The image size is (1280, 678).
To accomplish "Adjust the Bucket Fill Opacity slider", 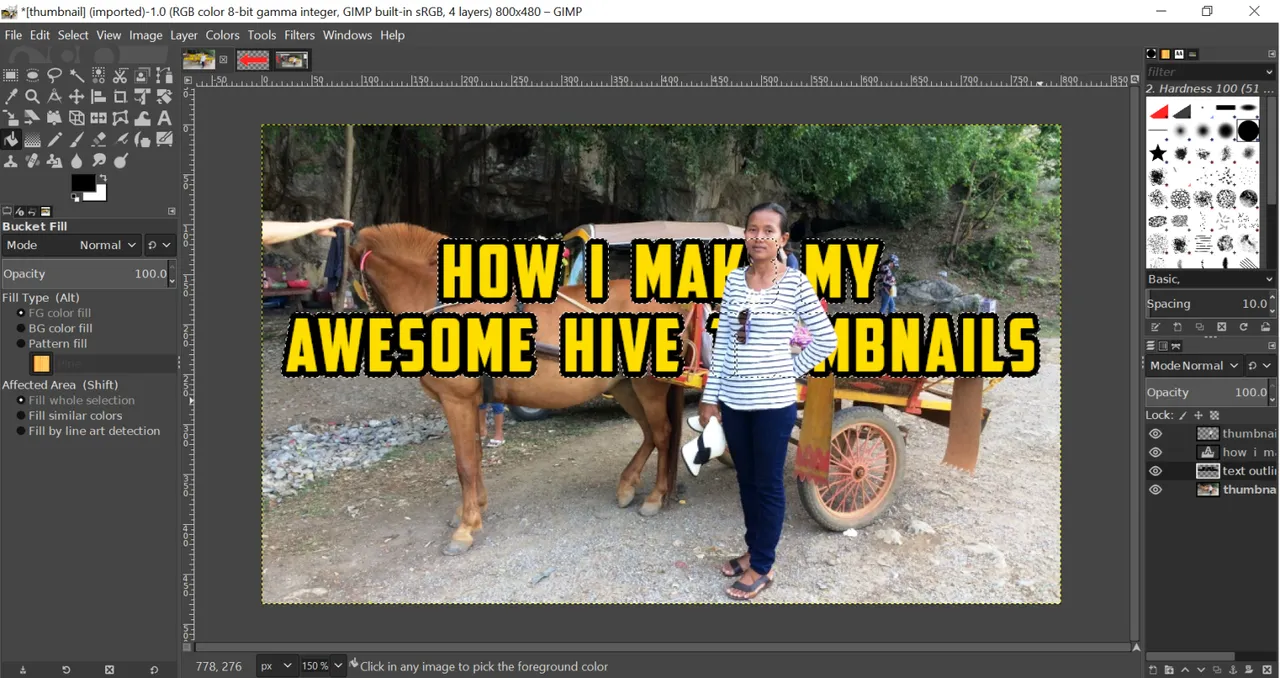I will pyautogui.click(x=87, y=274).
